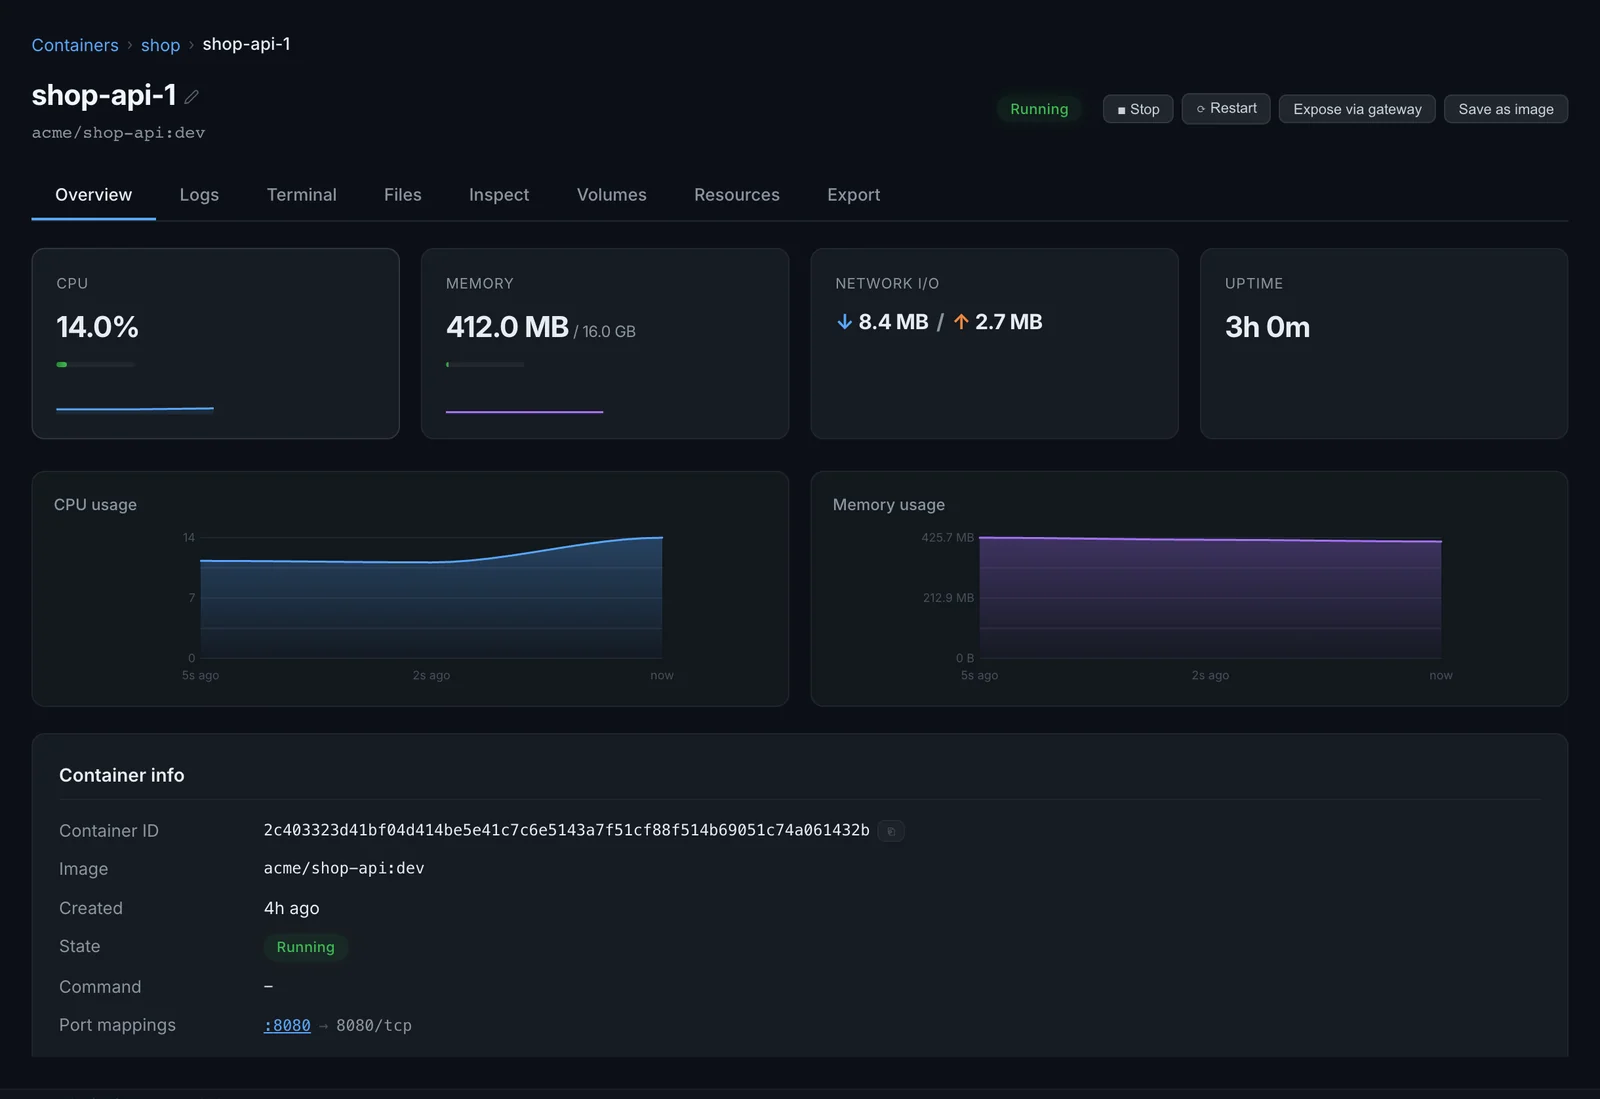Screen dimensions: 1600x1099
Task: Click the memory progress bar in the Memory card
Action: pos(485,365)
